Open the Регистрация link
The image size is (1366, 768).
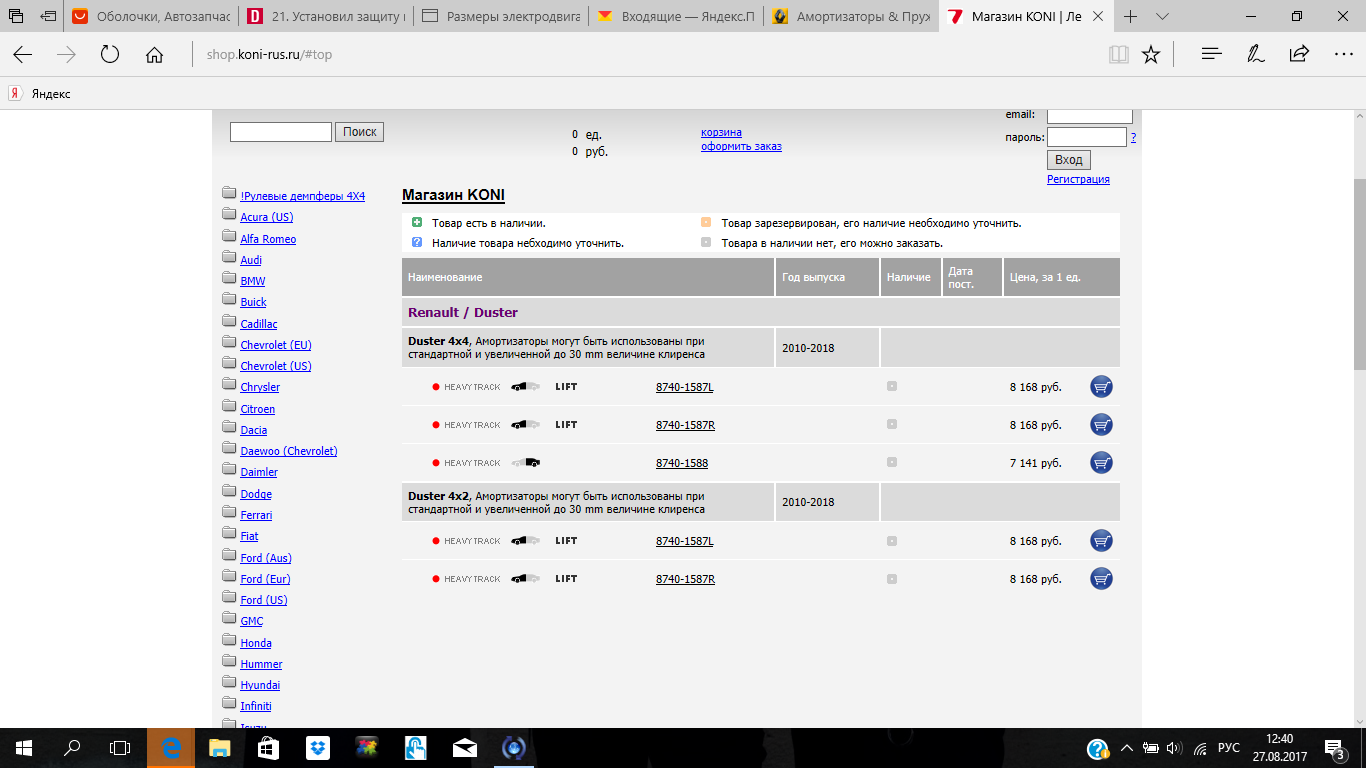[x=1078, y=180]
